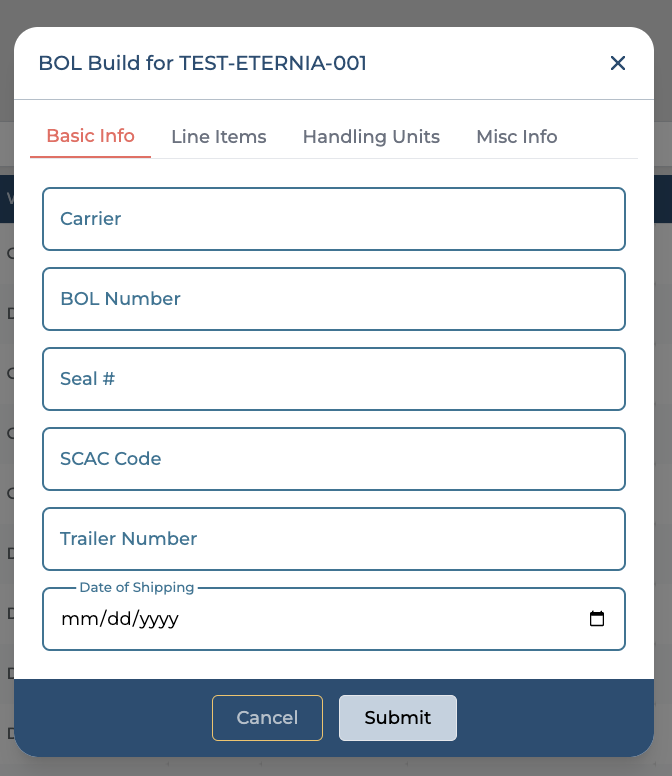
Task: Go to the Handling Units tab
Action: point(371,137)
